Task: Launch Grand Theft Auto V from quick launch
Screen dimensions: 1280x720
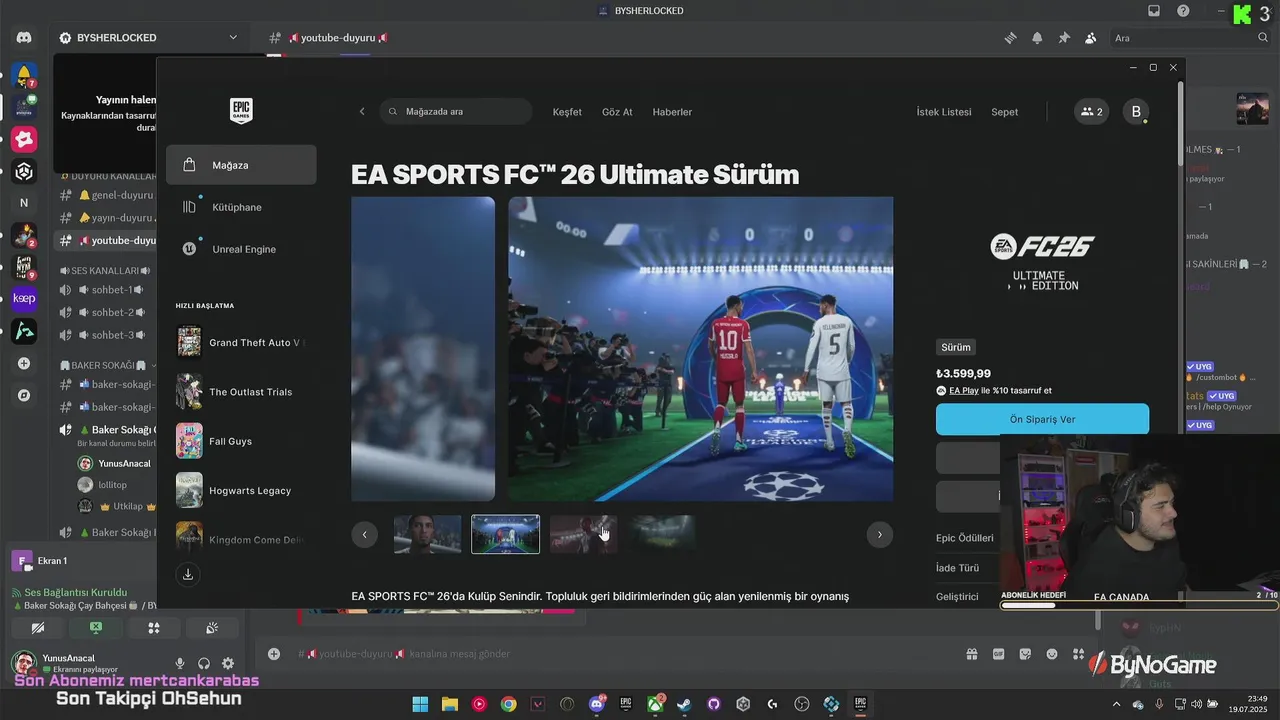Action: (x=241, y=342)
